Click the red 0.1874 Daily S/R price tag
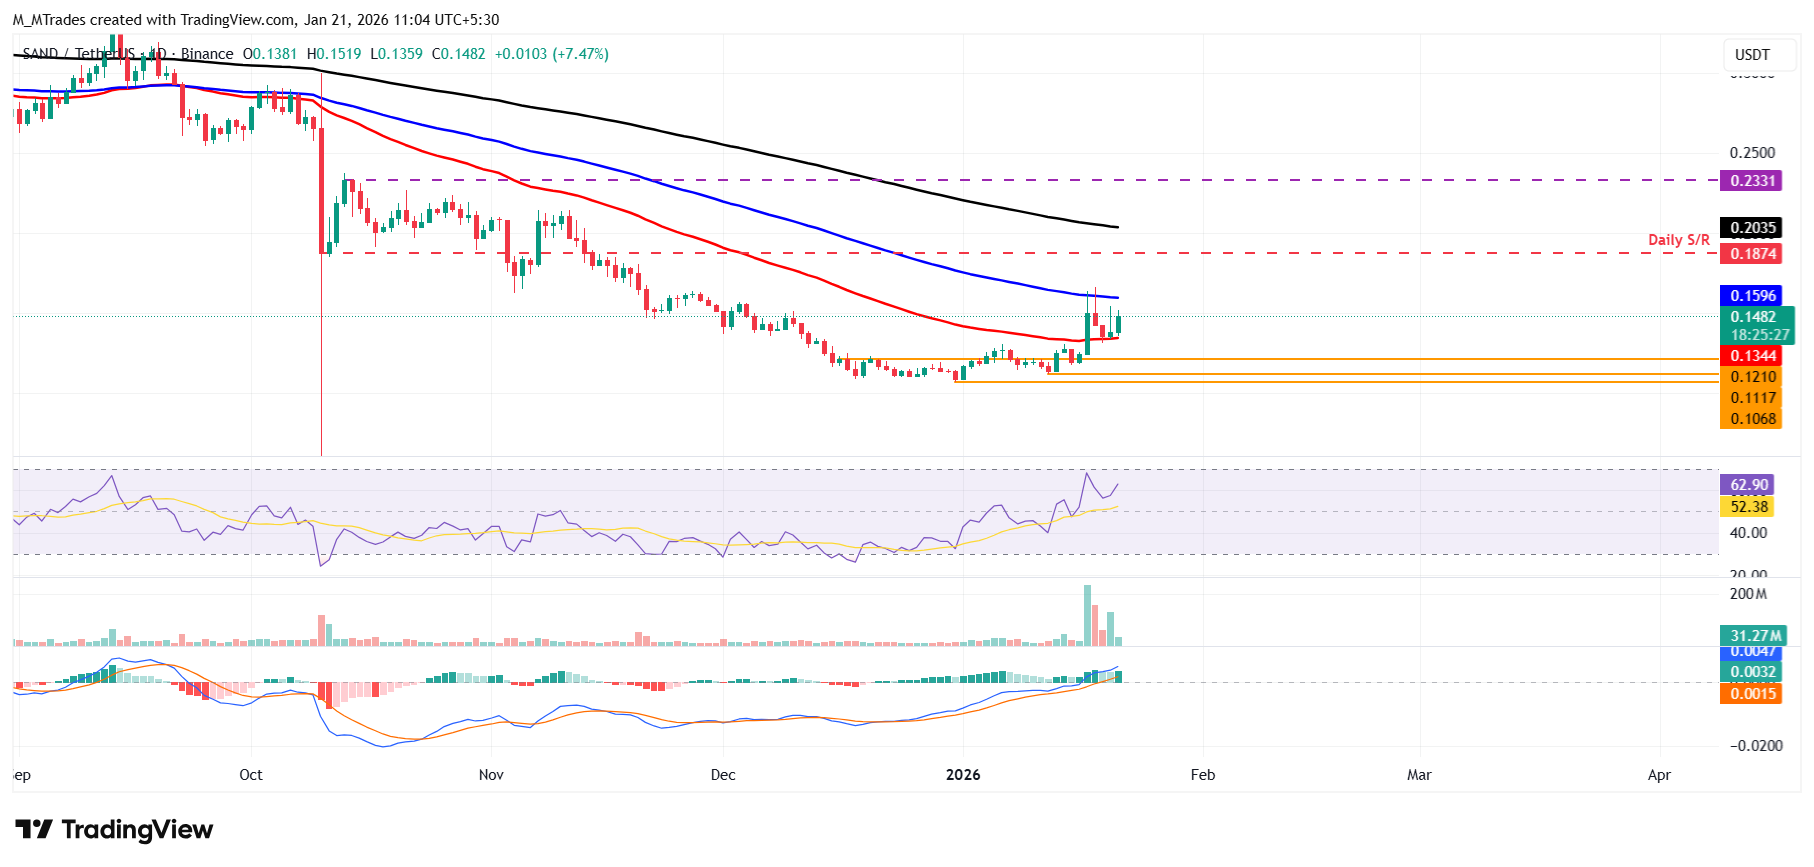1814x867 pixels. 1752,254
